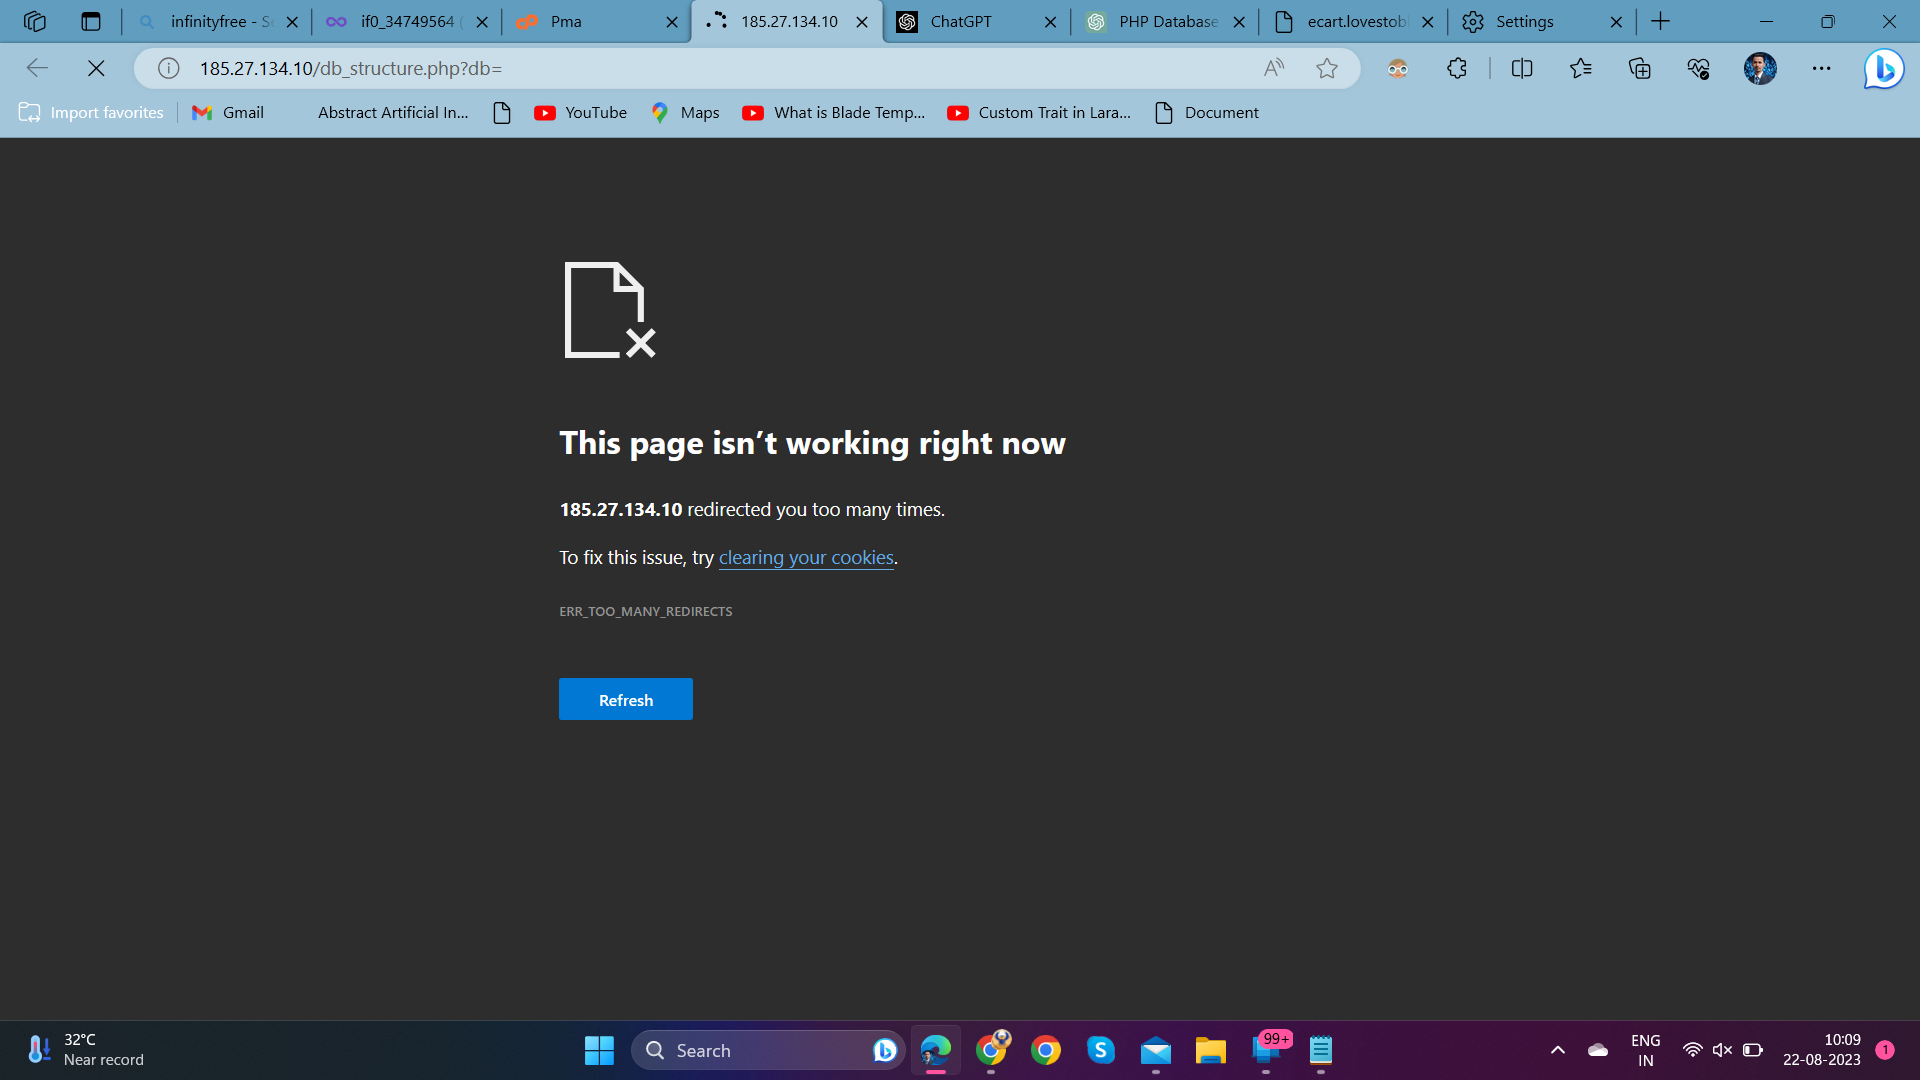Open YouTube bookmark in favorites bar
The width and height of the screenshot is (1920, 1080).
581,113
